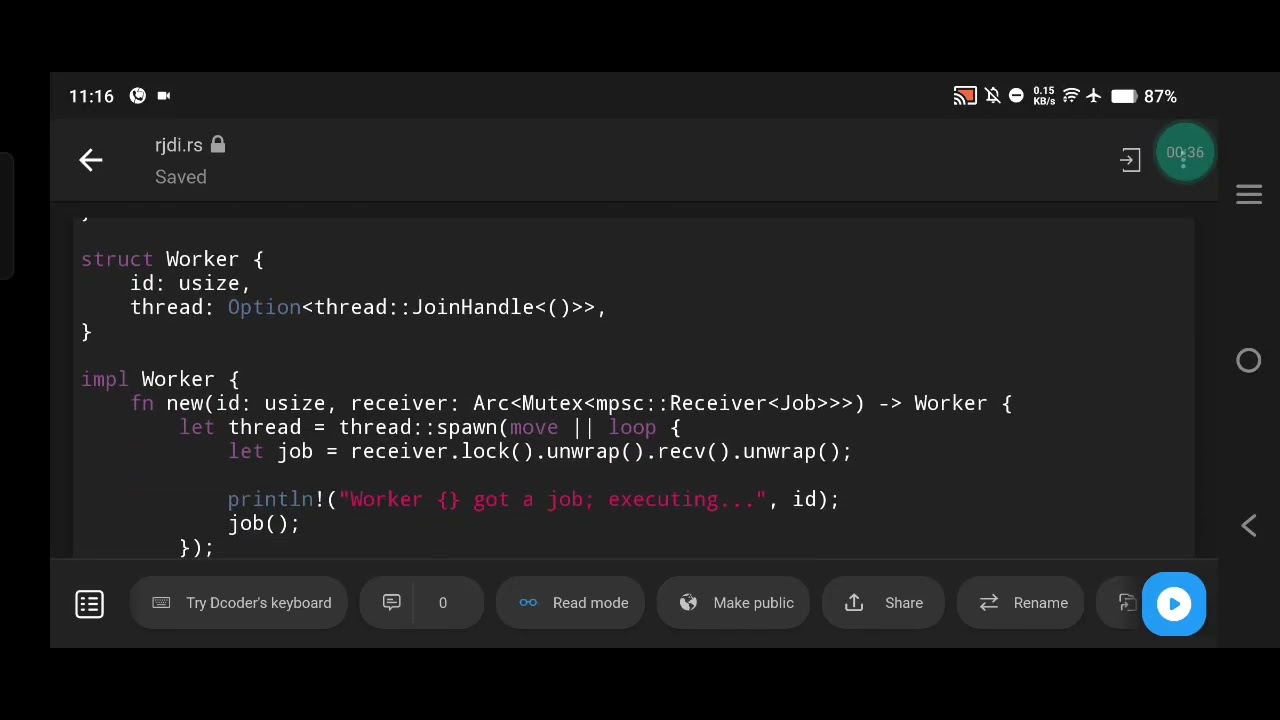Open the hamburger menu at right edge
The height and width of the screenshot is (720, 1280).
click(x=1249, y=195)
